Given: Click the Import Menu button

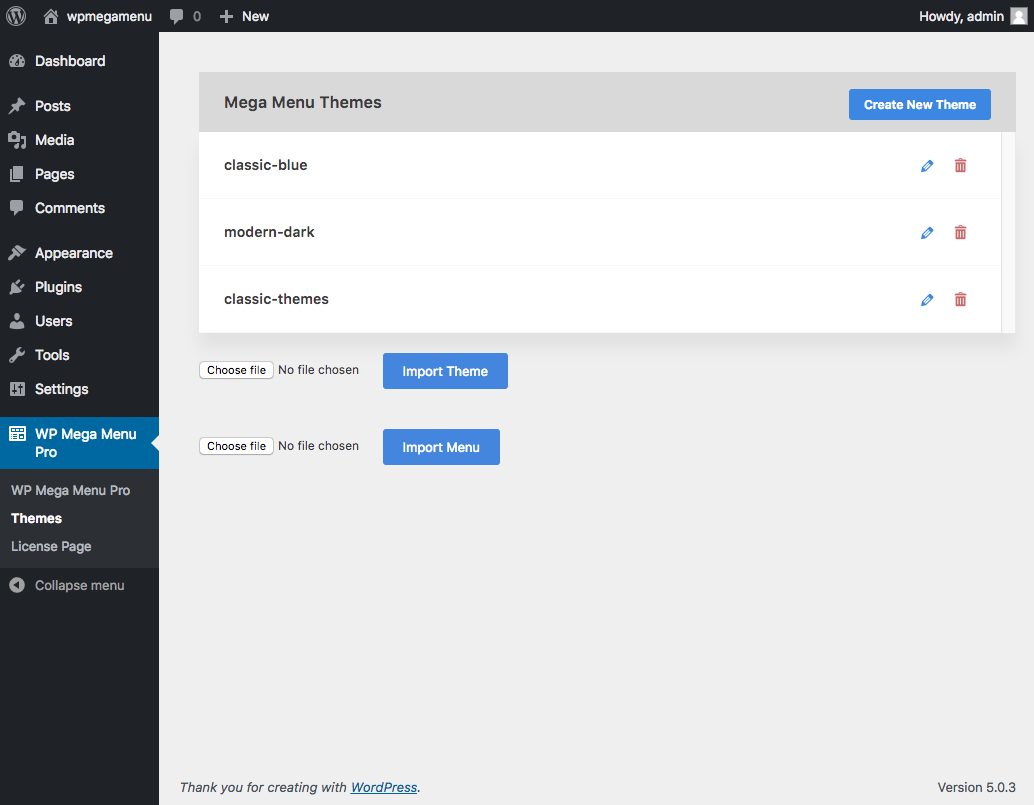Looking at the screenshot, I should (x=441, y=447).
